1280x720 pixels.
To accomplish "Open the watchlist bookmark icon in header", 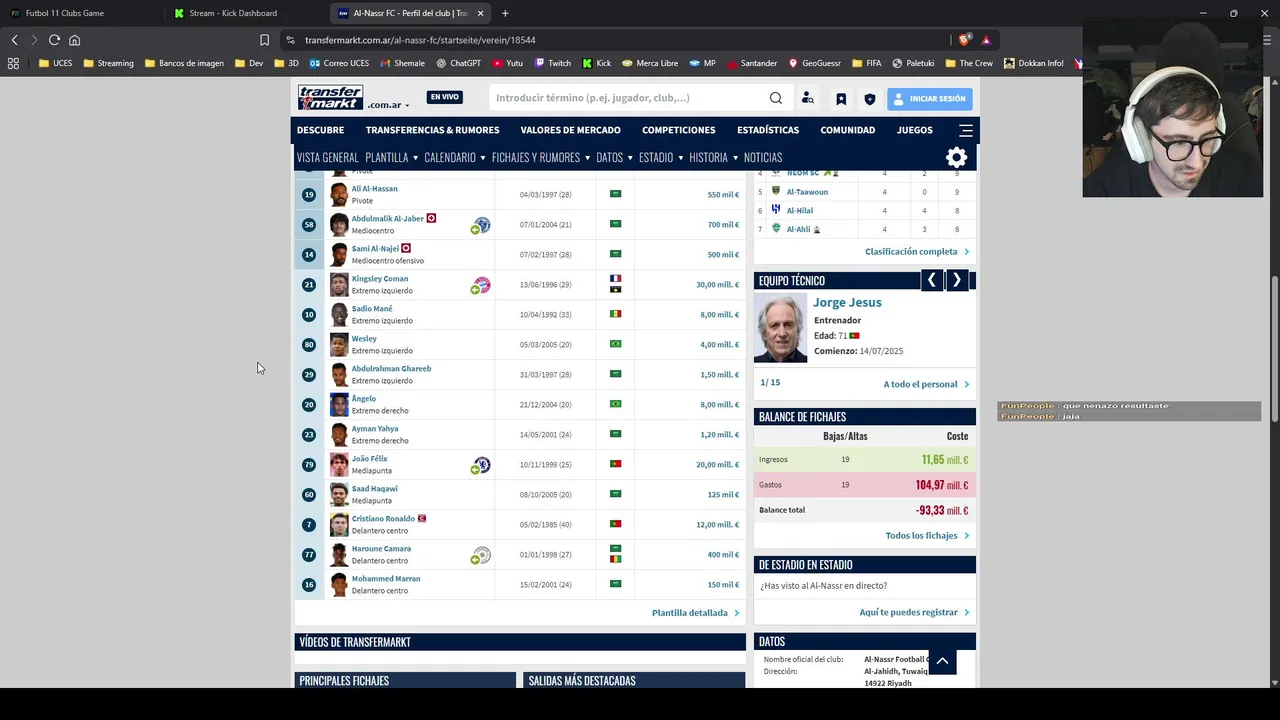I will coord(841,99).
